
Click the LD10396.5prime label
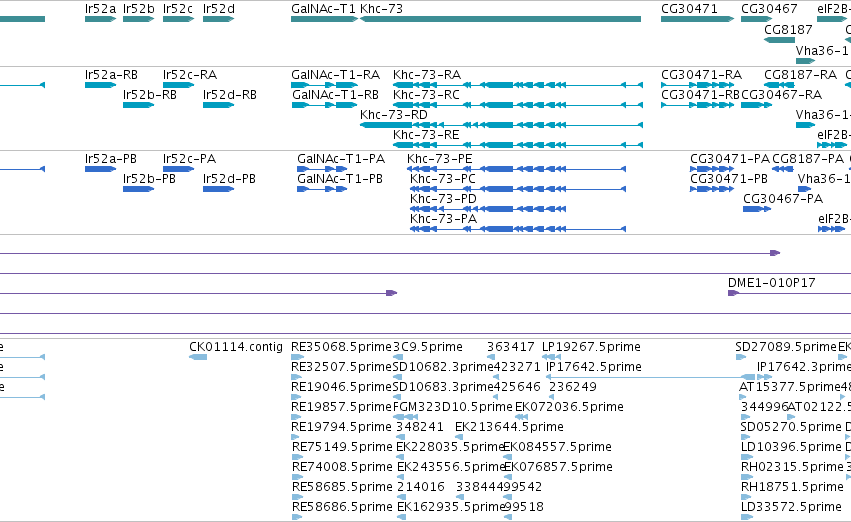click(791, 447)
